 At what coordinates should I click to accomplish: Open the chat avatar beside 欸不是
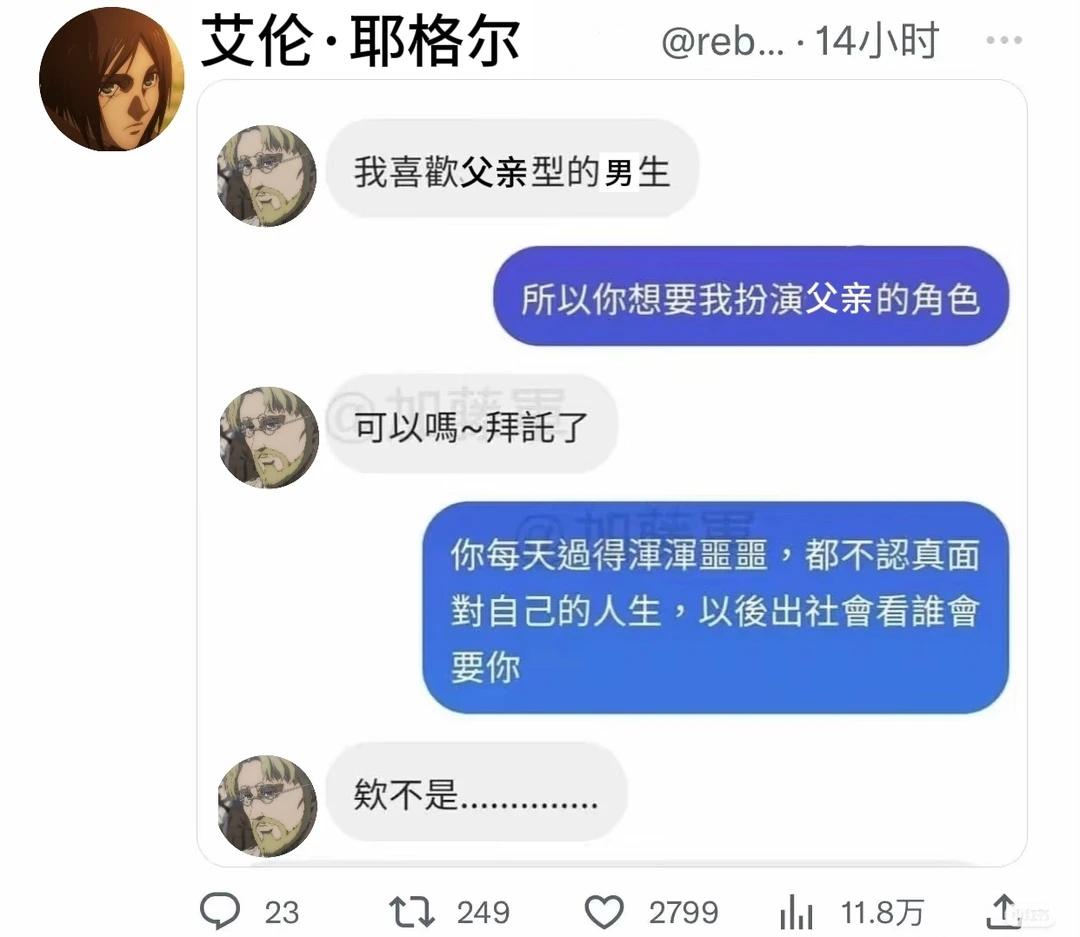coord(267,805)
